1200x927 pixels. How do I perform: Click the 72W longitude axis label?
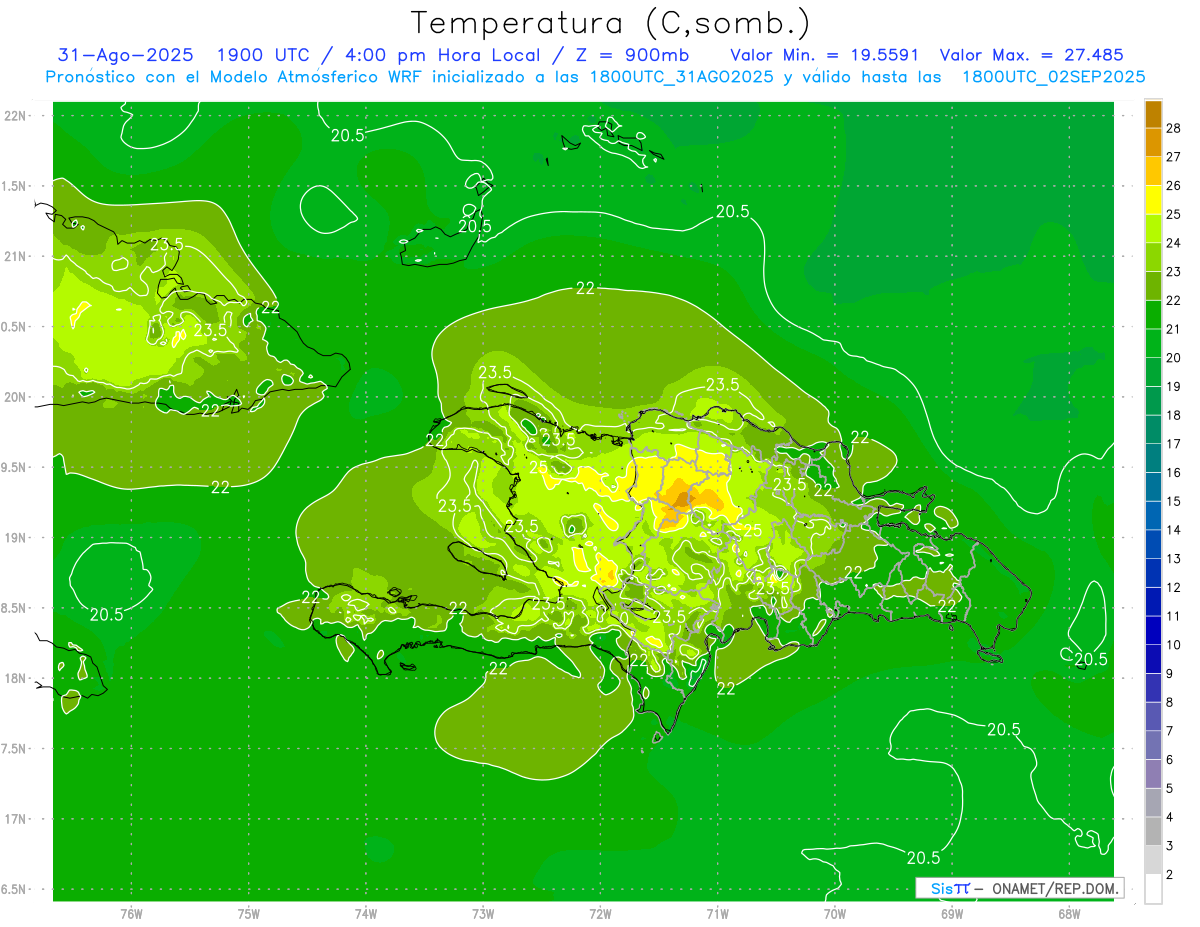point(600,913)
